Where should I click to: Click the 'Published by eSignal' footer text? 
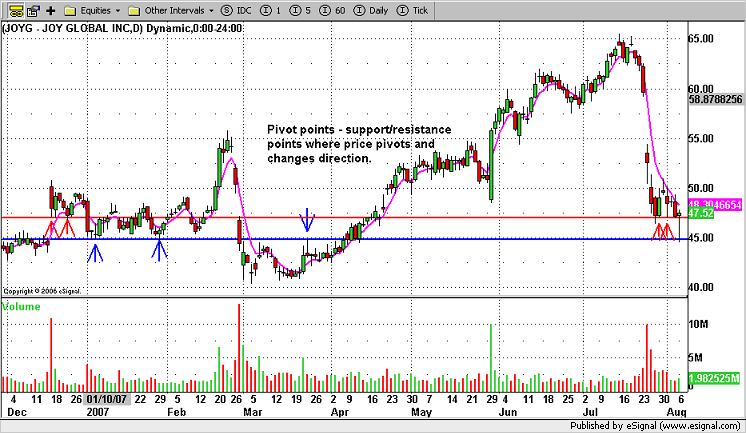[655, 425]
